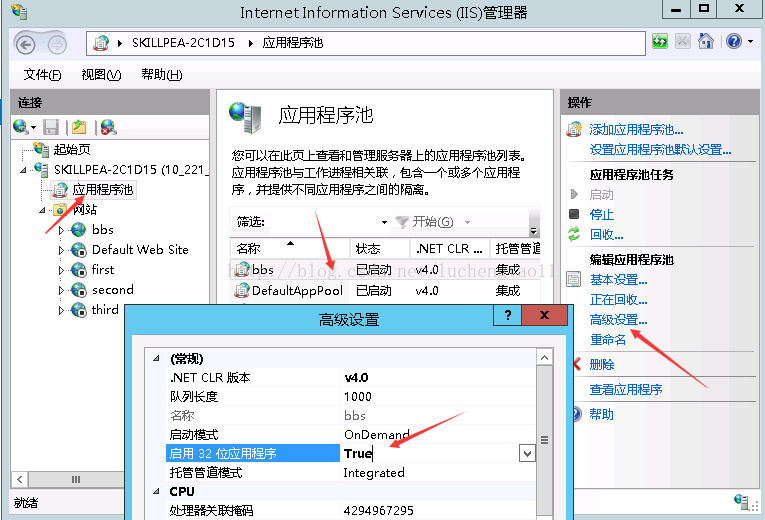Click 帮助 link in Actions panel

pyautogui.click(x=602, y=414)
